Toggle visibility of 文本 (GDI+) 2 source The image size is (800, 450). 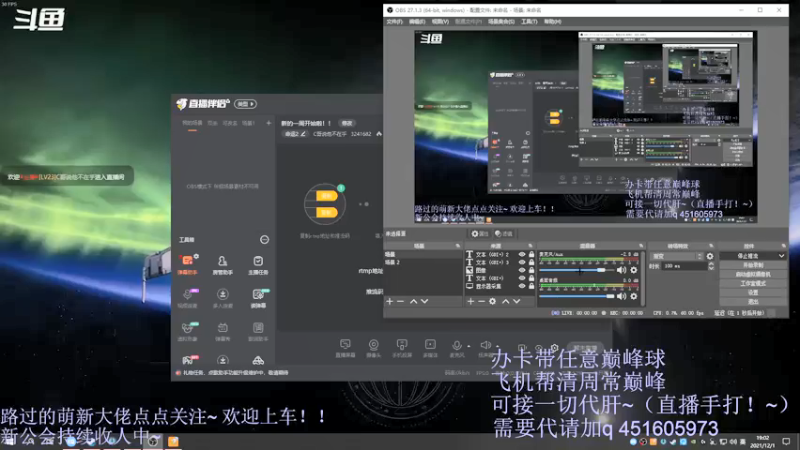pyautogui.click(x=522, y=254)
